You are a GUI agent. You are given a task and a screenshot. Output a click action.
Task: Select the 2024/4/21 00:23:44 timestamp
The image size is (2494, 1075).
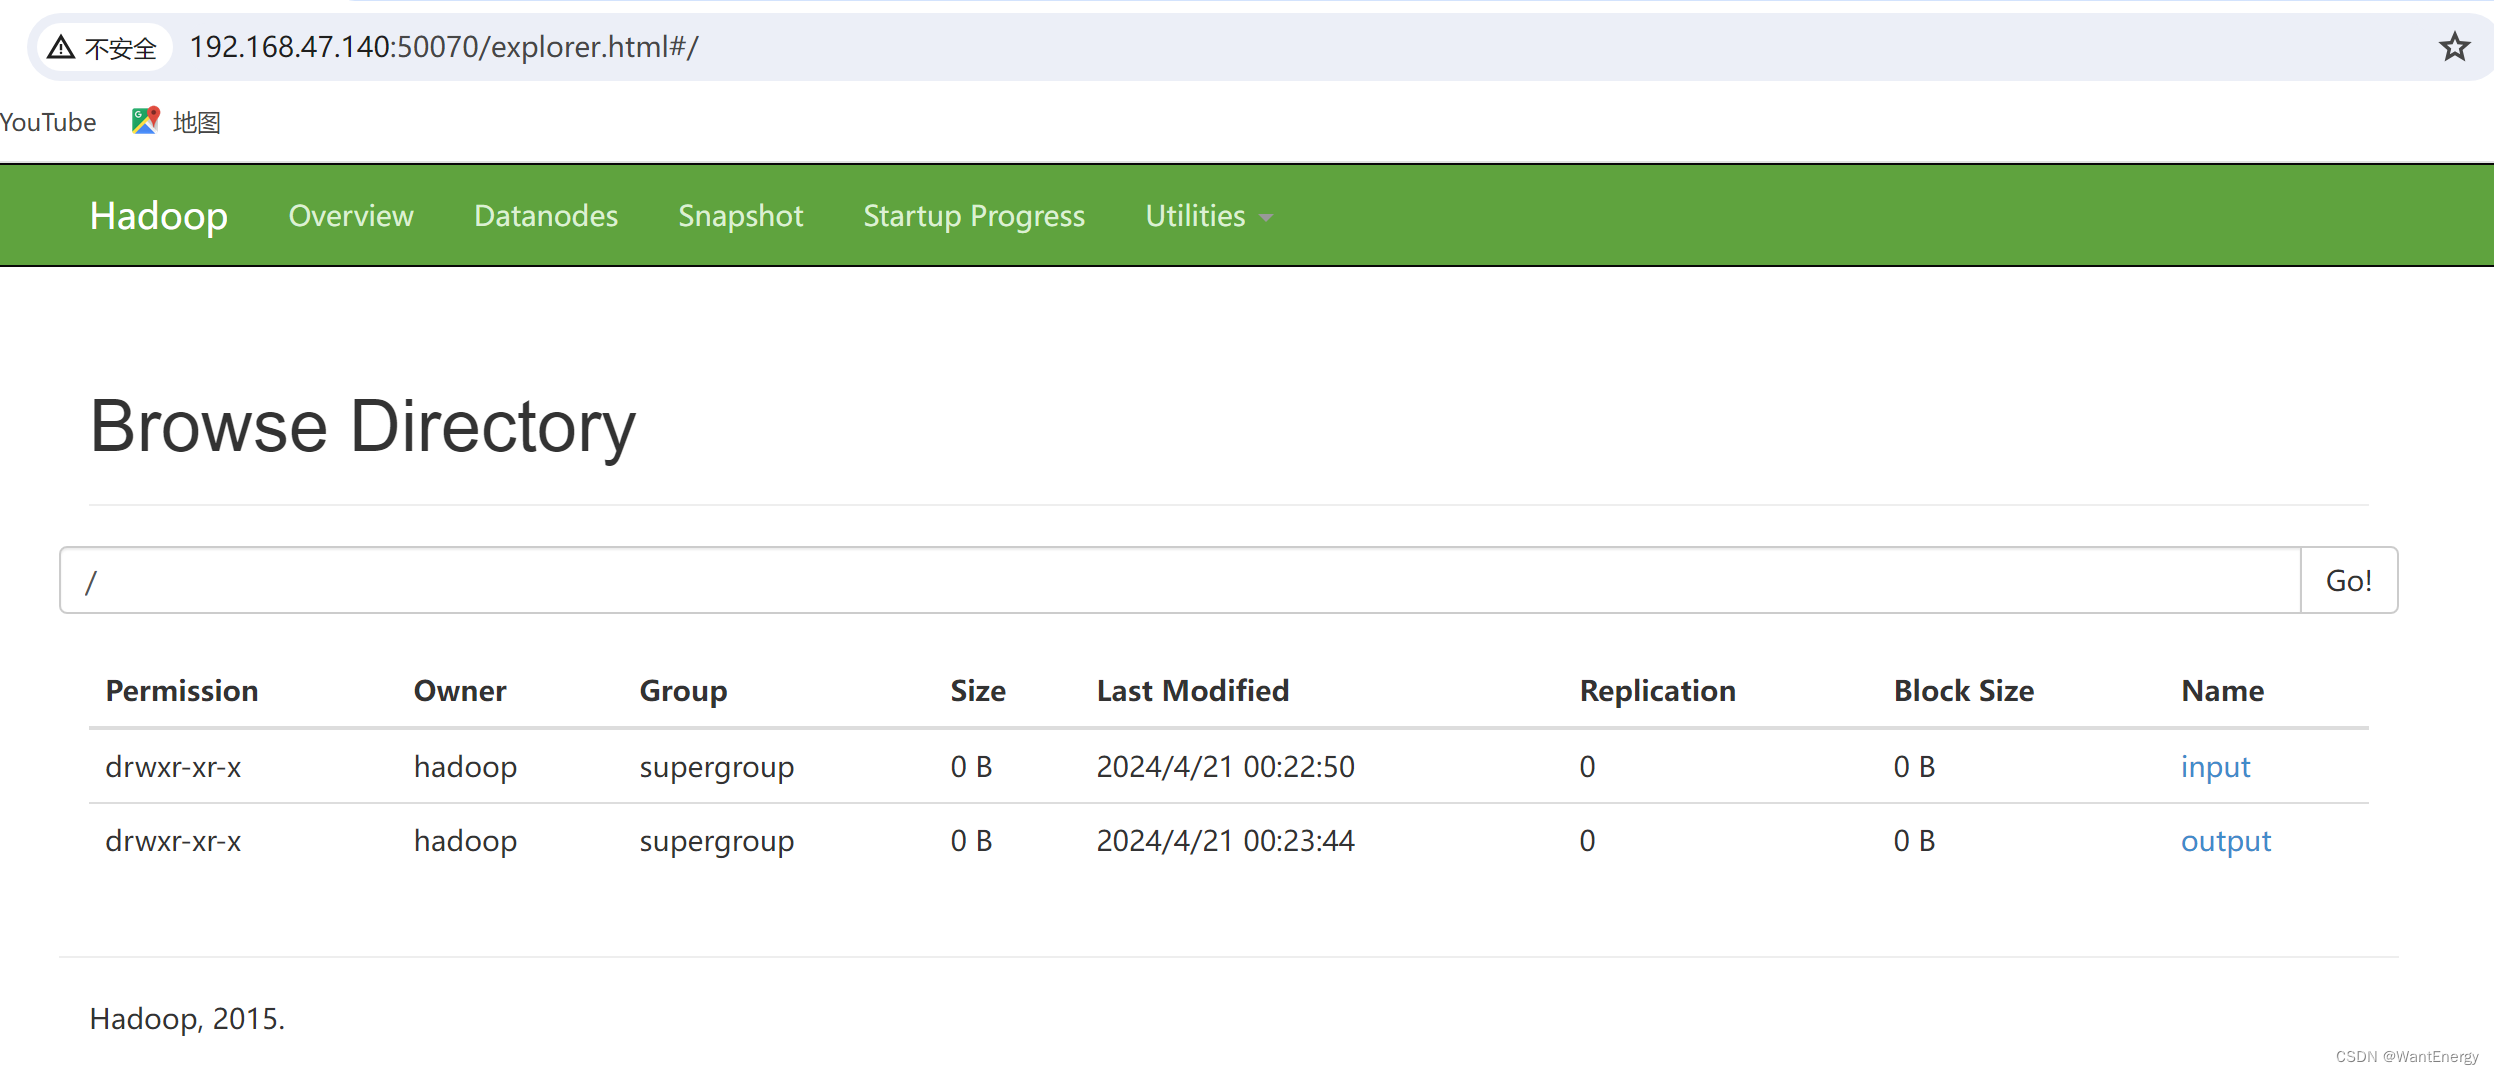pos(1225,841)
